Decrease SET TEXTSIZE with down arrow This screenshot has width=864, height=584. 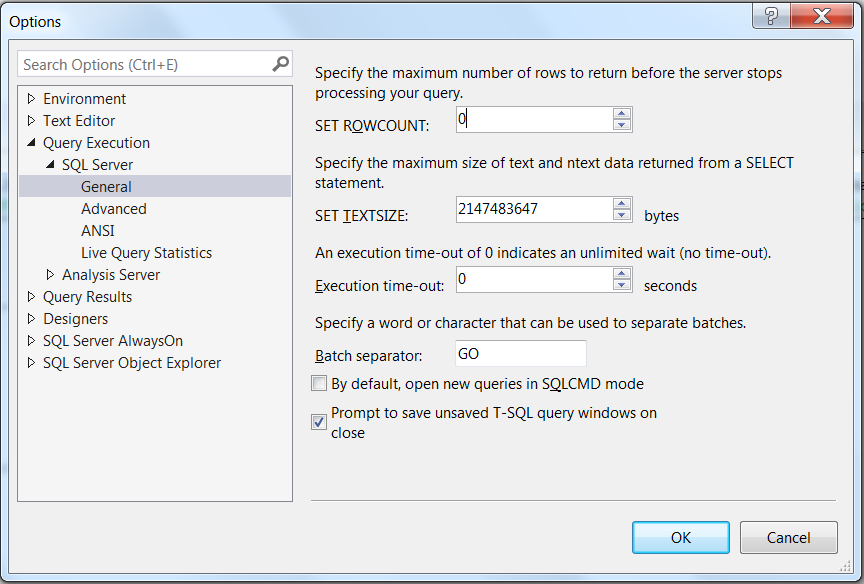622,214
